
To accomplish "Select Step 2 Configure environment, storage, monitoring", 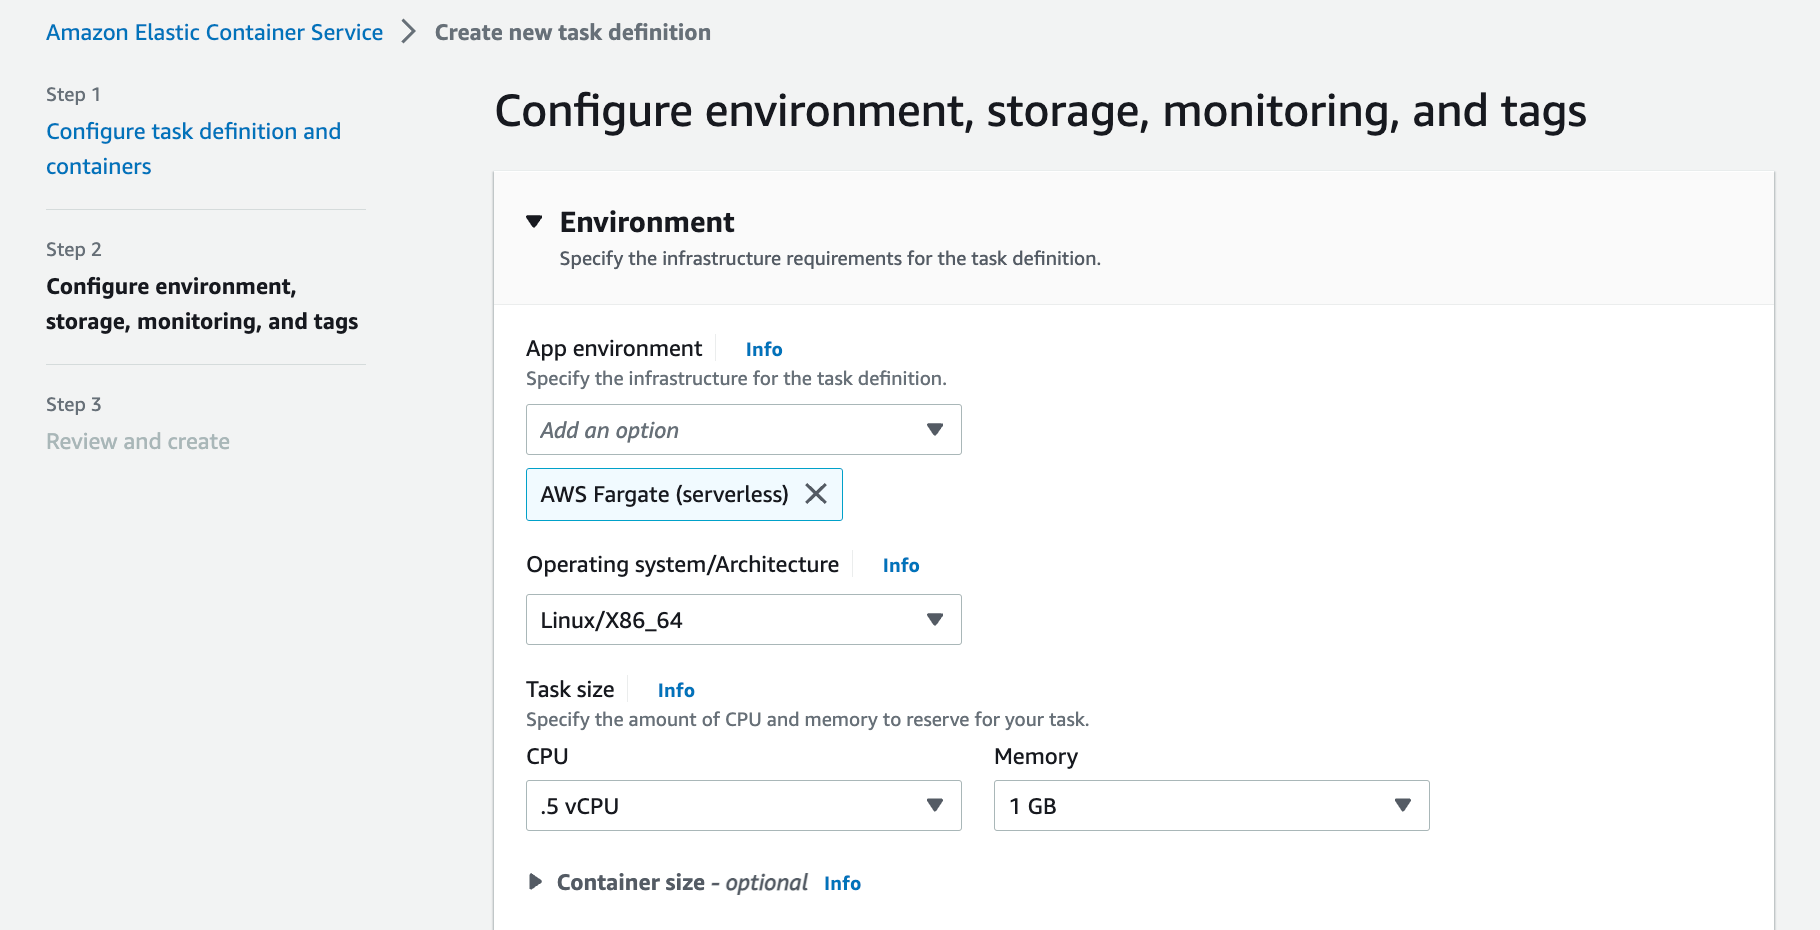I will tap(201, 303).
